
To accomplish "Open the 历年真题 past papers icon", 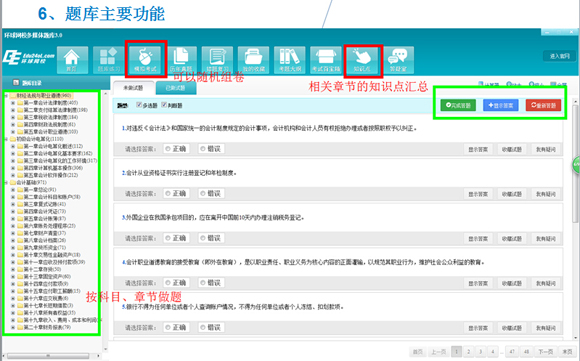I will (x=181, y=60).
